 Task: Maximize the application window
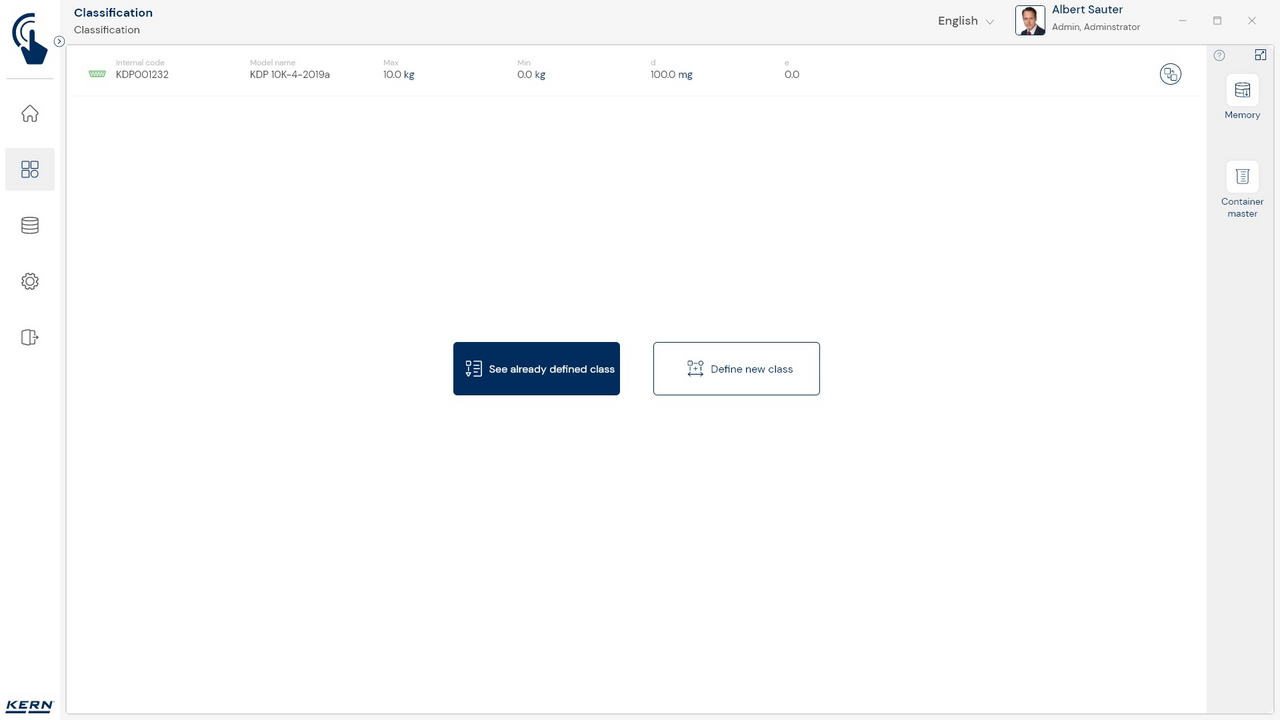(x=1217, y=21)
